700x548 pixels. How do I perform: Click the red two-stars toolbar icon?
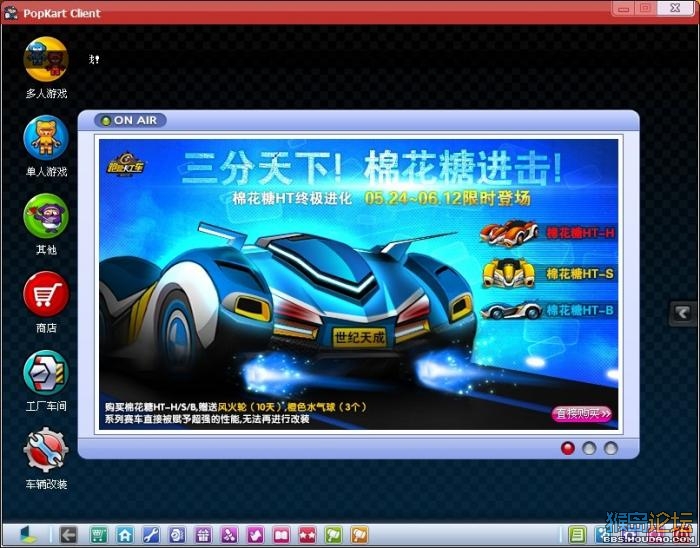click(x=307, y=535)
